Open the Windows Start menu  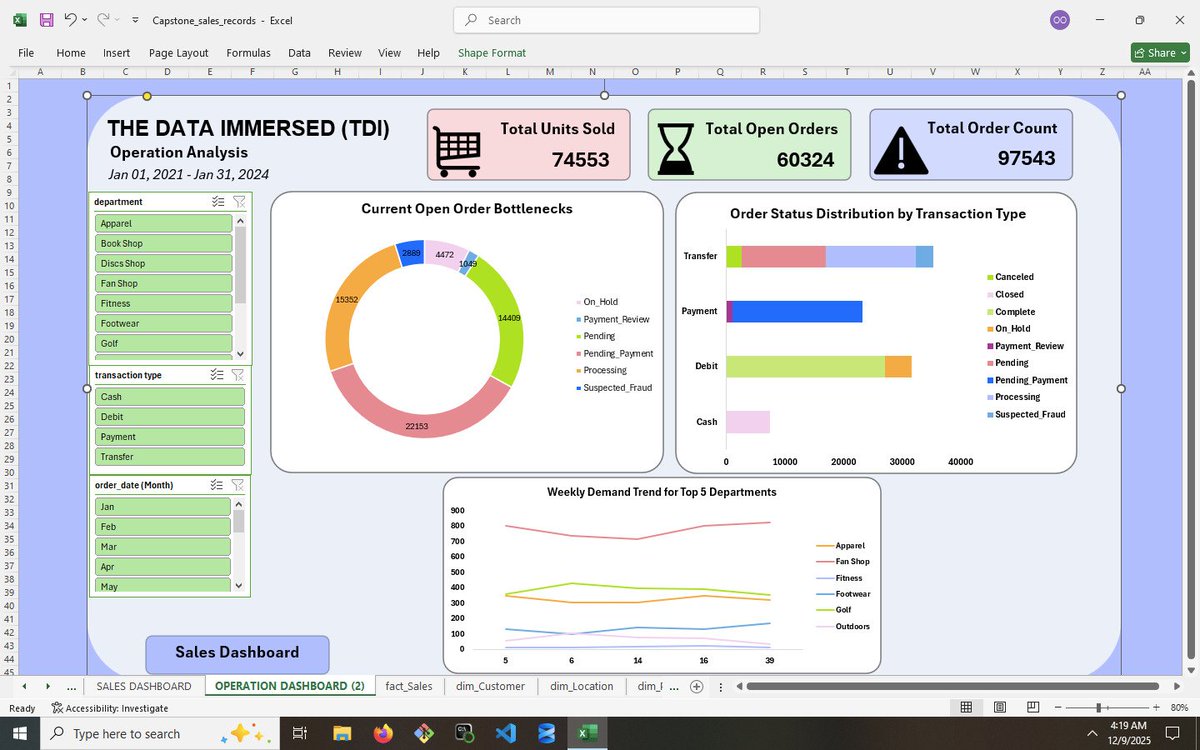[21, 733]
